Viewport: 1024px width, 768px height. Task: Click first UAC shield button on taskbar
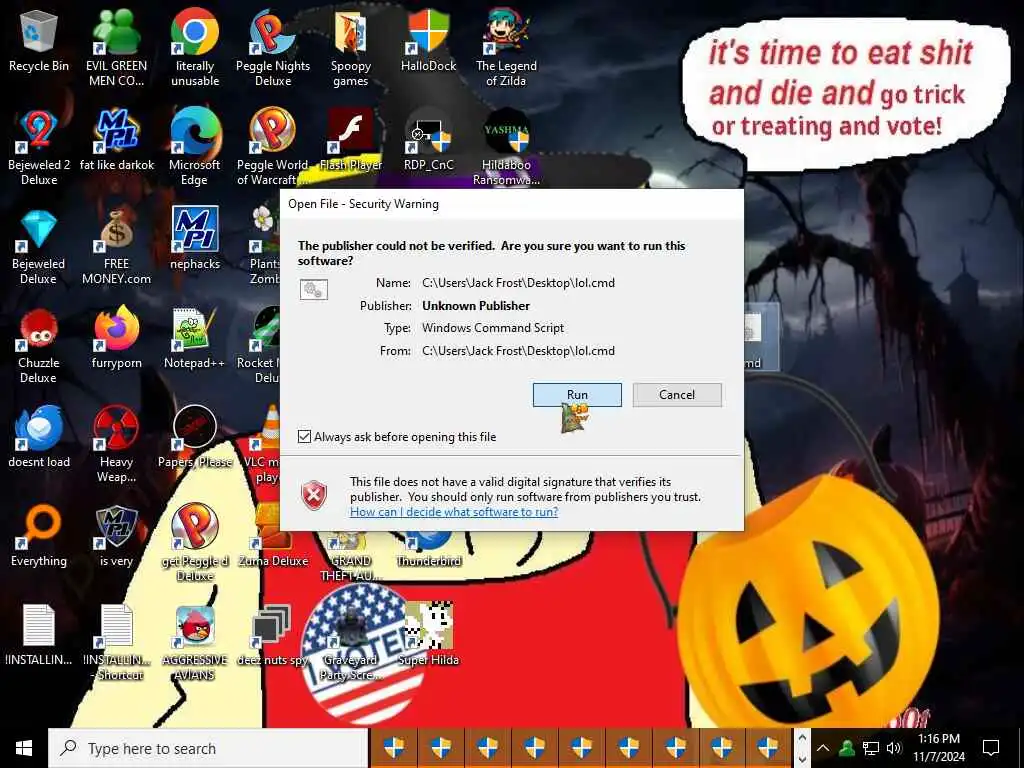[x=394, y=746]
